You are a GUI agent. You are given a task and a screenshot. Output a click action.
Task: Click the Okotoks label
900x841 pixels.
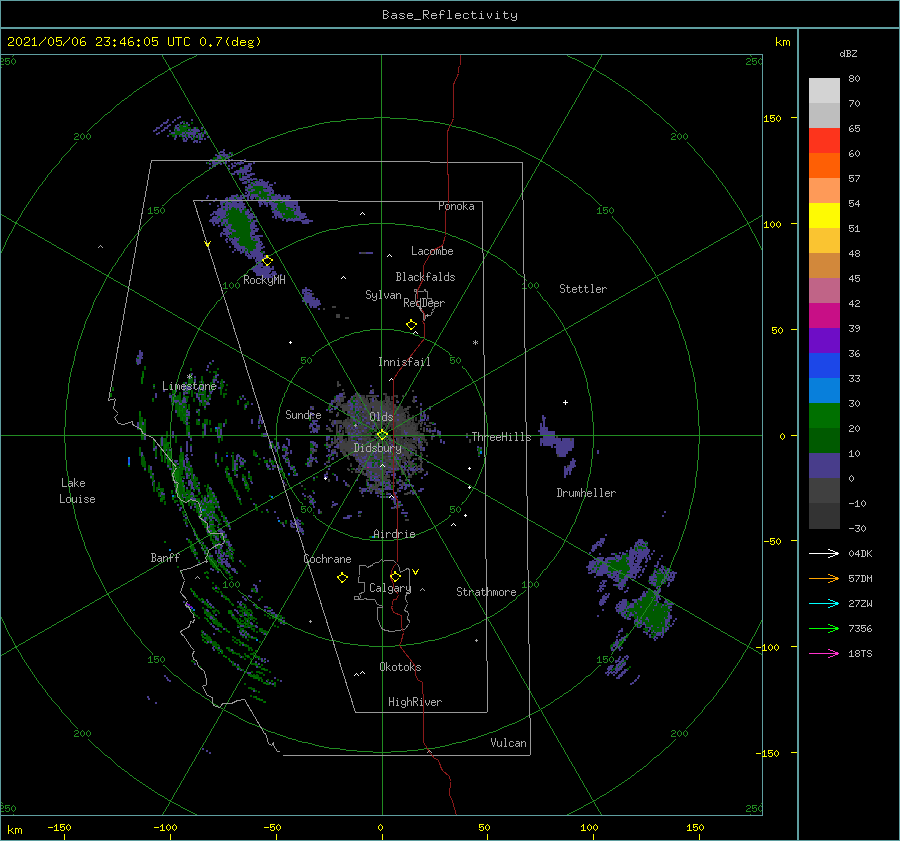pyautogui.click(x=400, y=667)
